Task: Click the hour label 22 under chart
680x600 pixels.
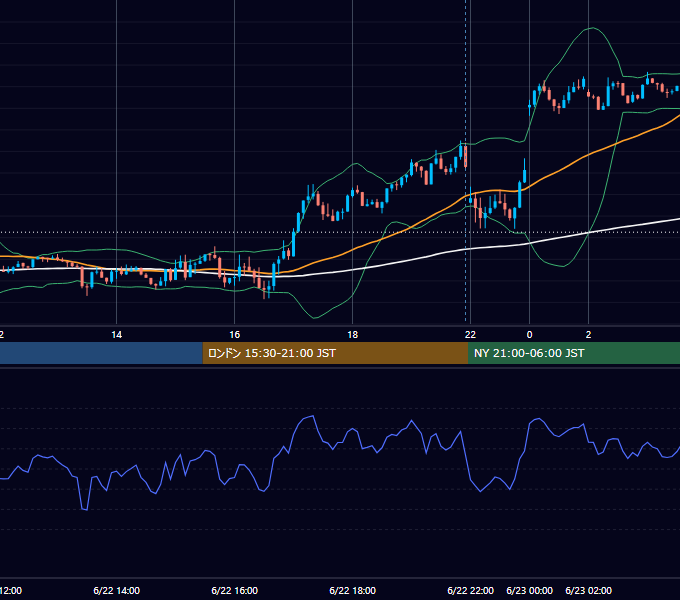Action: click(x=470, y=335)
